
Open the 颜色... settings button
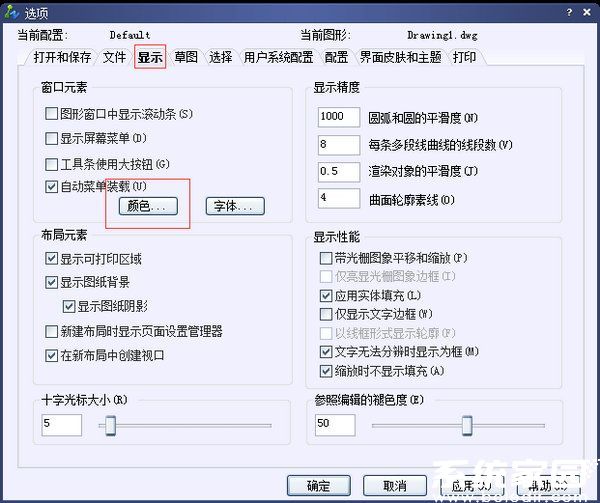(148, 206)
